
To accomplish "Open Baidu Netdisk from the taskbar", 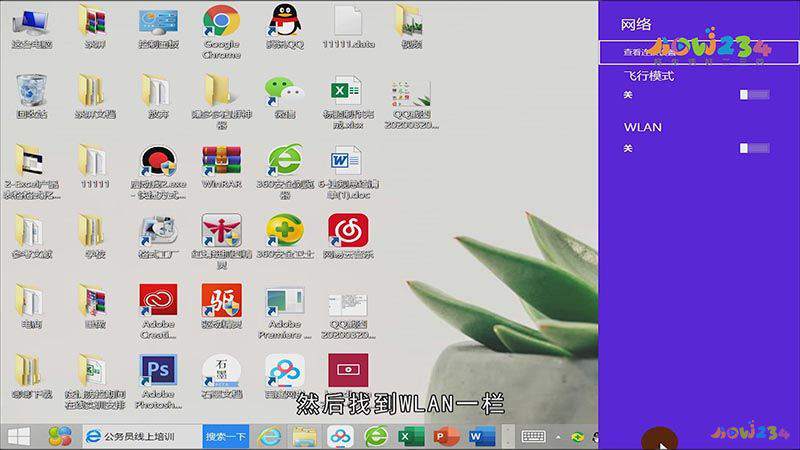I will (x=340, y=437).
